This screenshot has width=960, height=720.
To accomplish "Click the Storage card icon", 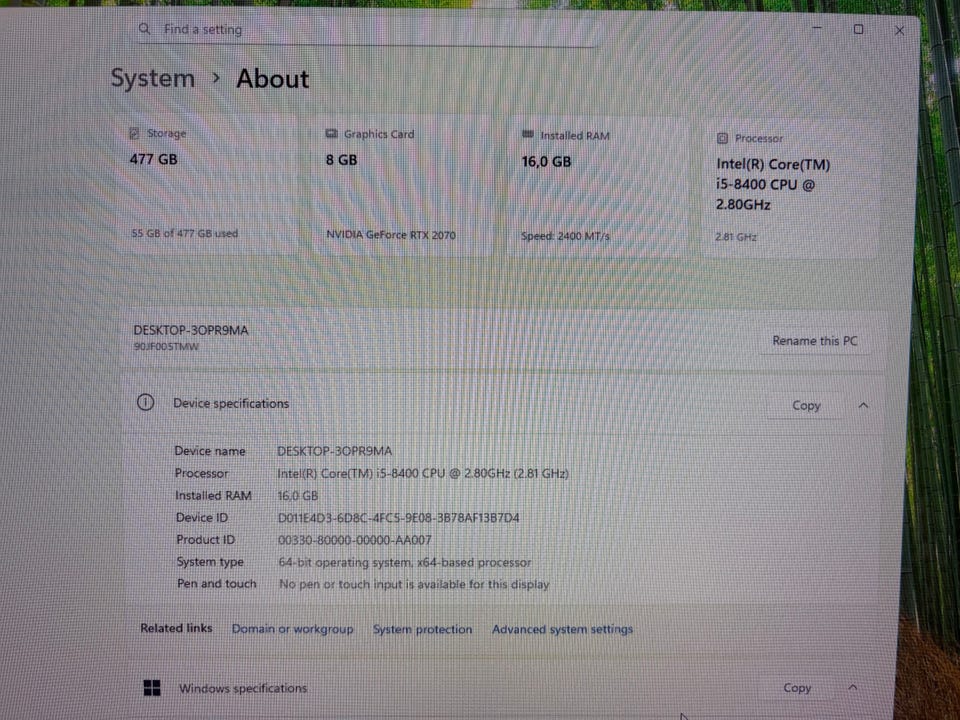I will 134,133.
